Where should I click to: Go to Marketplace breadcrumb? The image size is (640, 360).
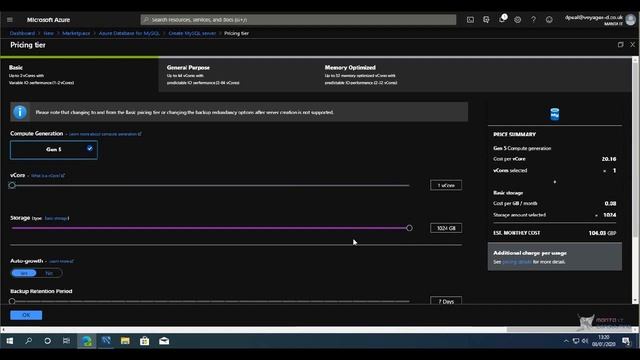click(76, 33)
